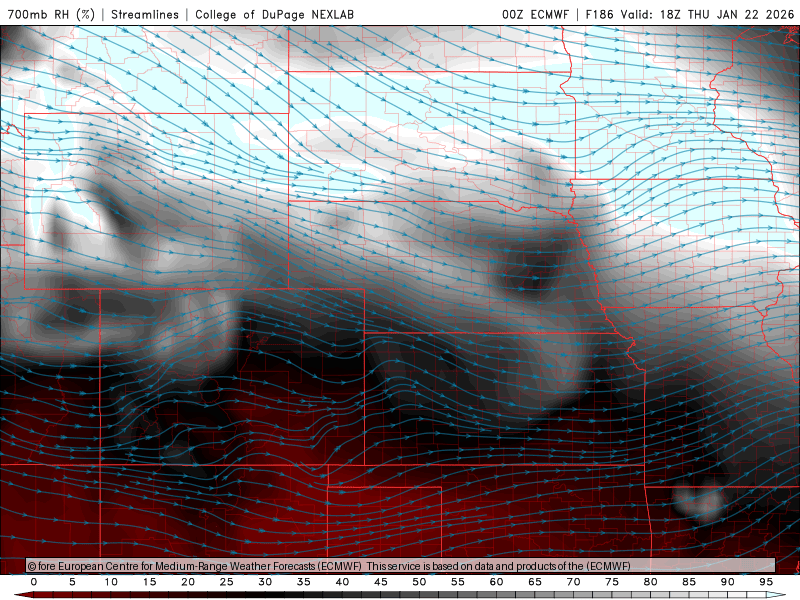Screen dimensions: 800x600
Task: Click the '80' legend number
Action: click(651, 582)
